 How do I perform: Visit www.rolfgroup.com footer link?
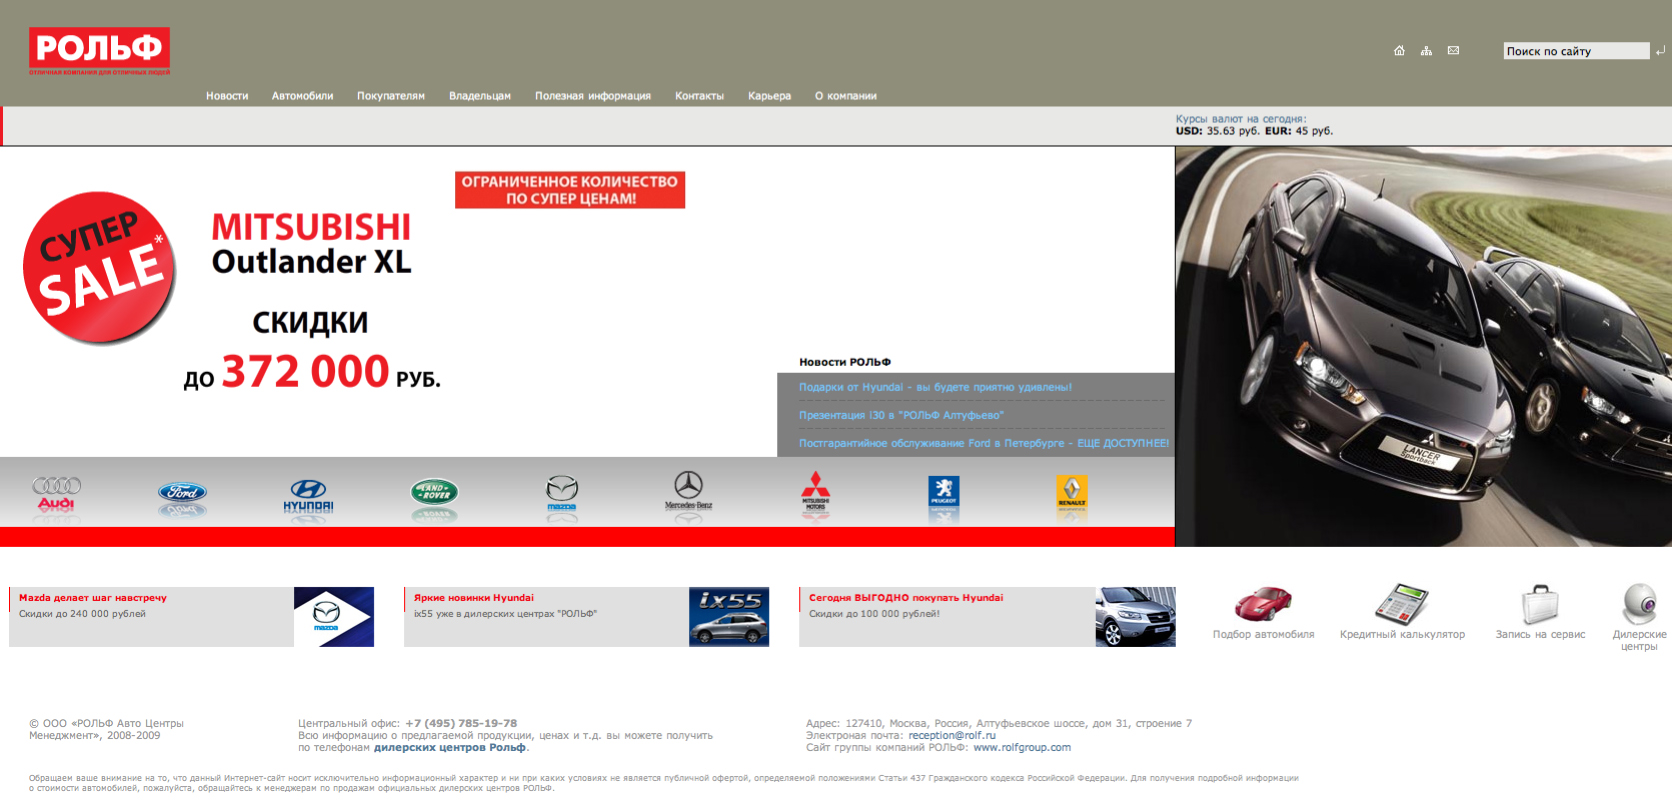pyautogui.click(x=1022, y=747)
